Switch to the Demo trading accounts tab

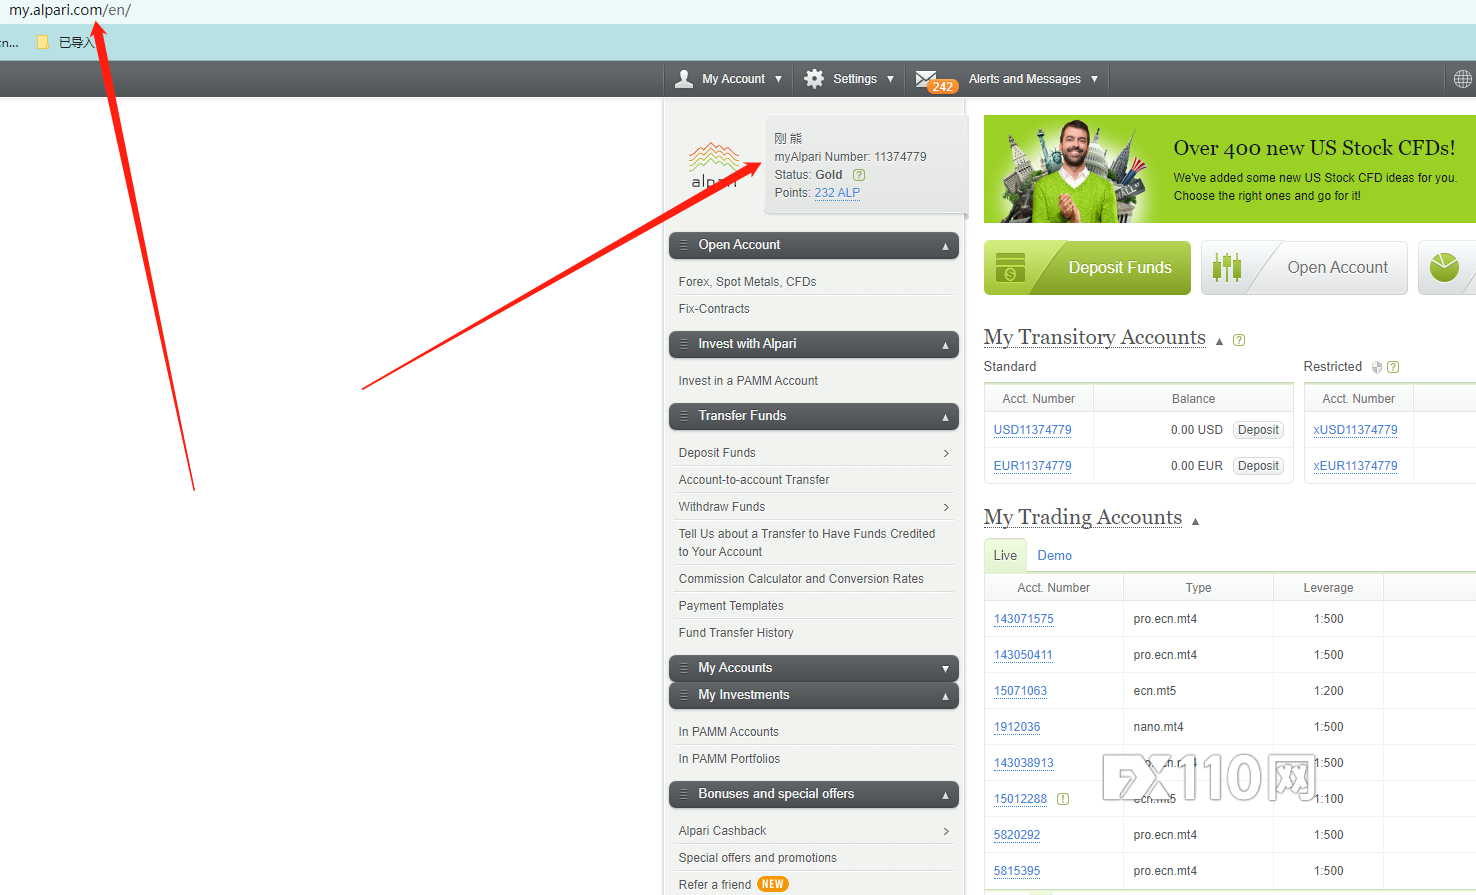click(1054, 556)
